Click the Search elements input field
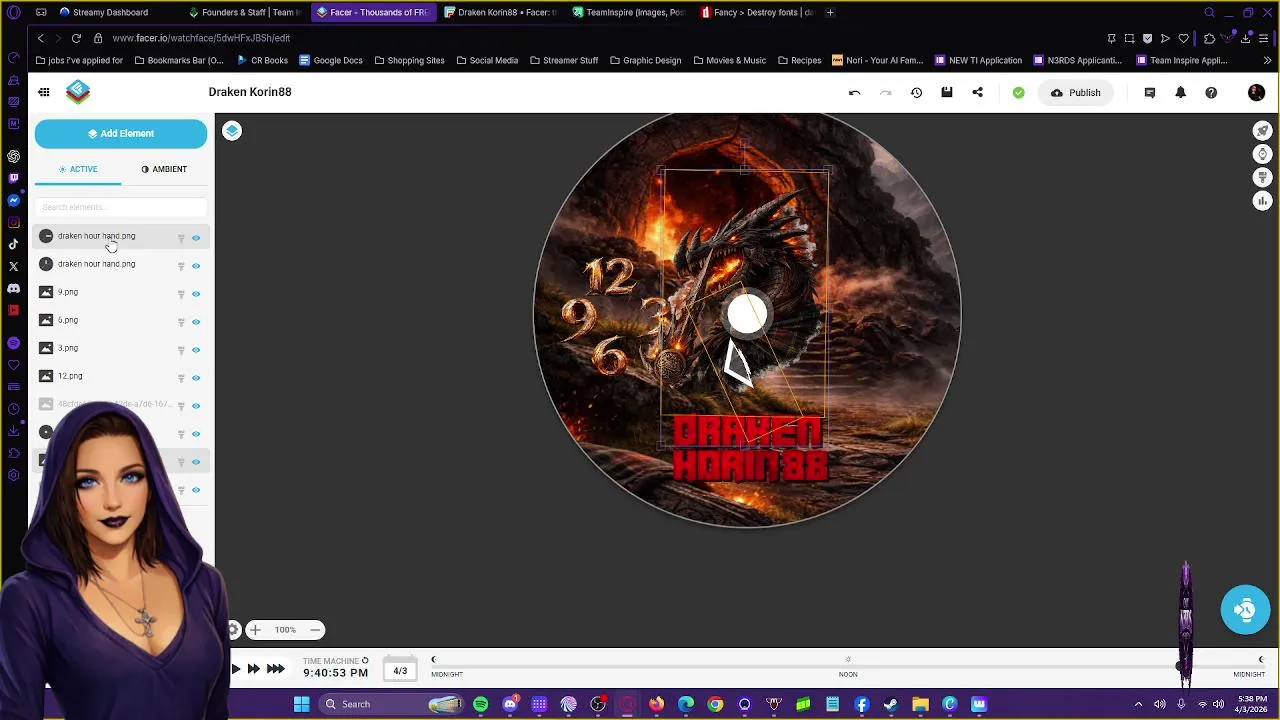The width and height of the screenshot is (1280, 720). tap(121, 207)
